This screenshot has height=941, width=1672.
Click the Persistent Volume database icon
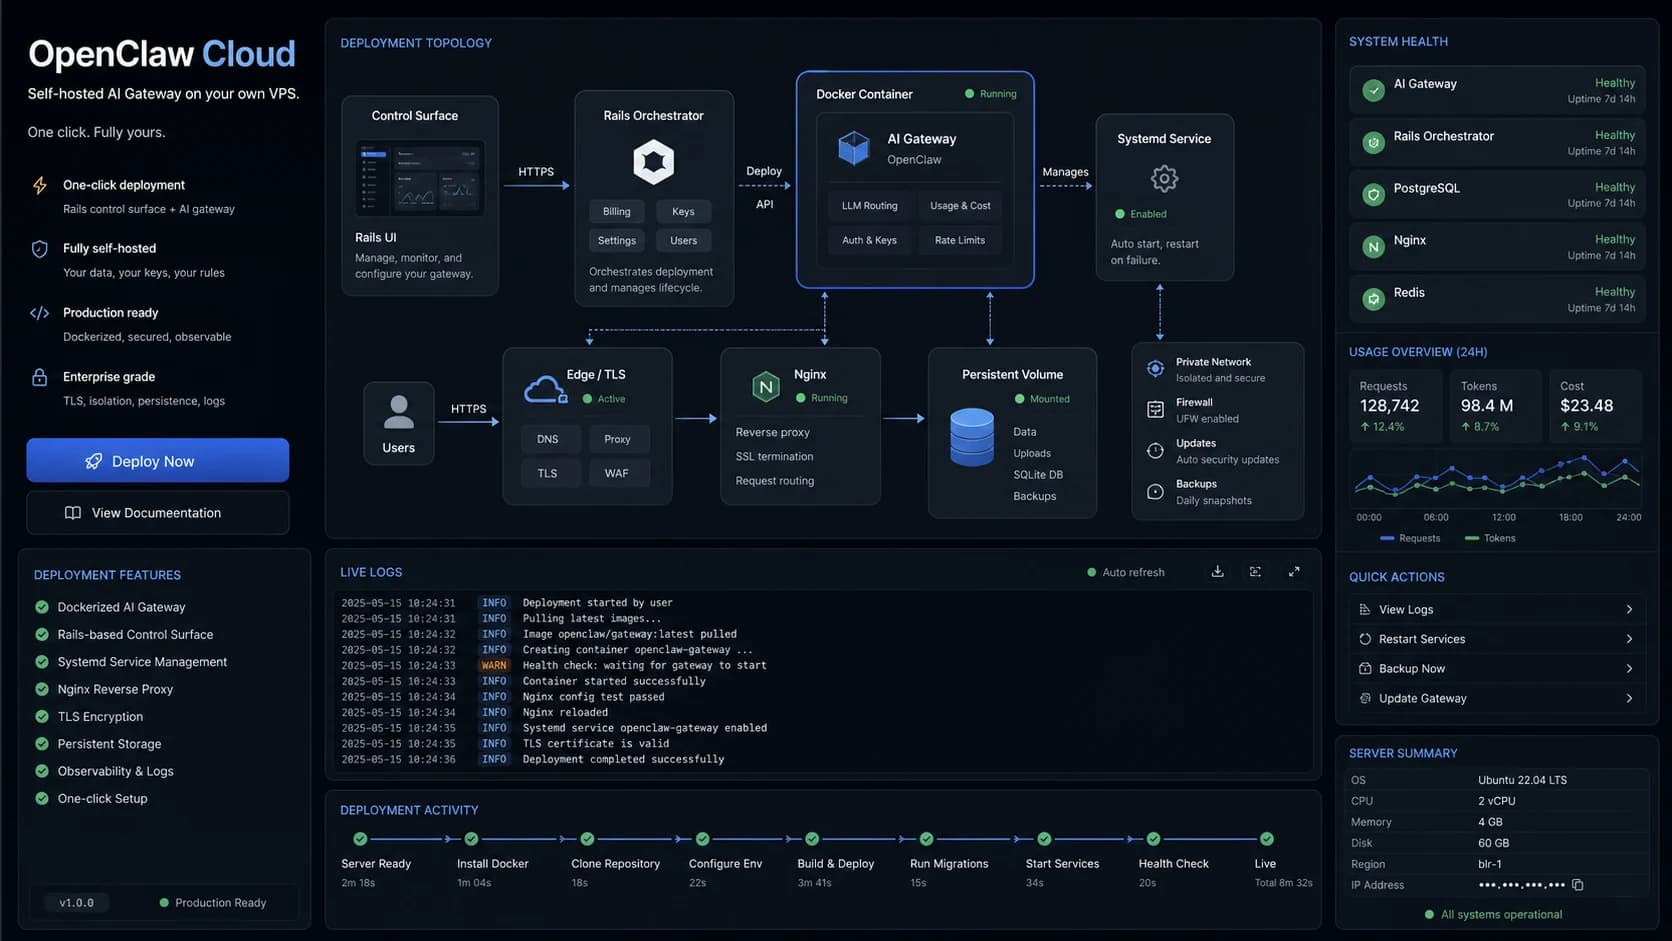click(x=971, y=437)
